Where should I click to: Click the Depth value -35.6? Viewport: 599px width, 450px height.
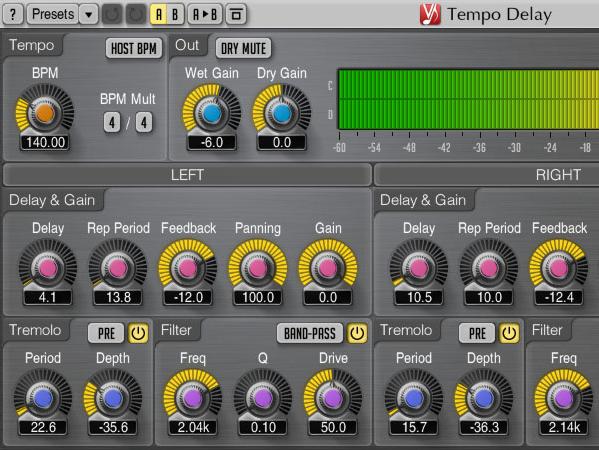113,427
